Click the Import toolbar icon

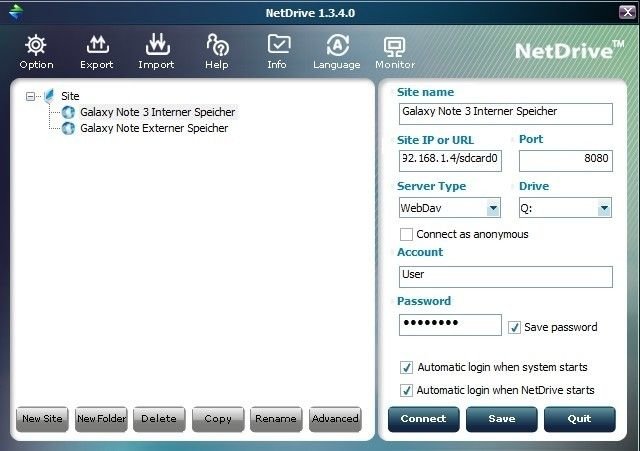(157, 45)
